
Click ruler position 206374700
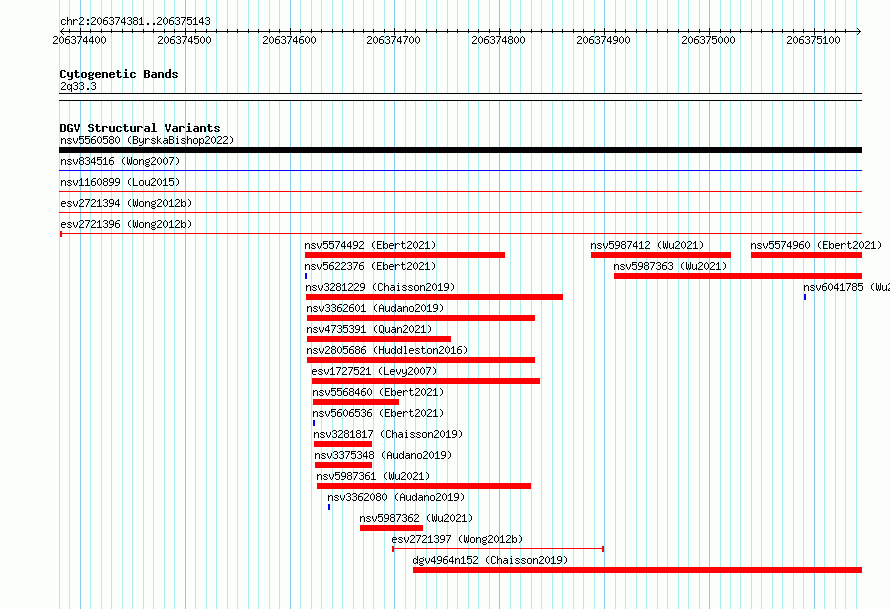tap(393, 40)
